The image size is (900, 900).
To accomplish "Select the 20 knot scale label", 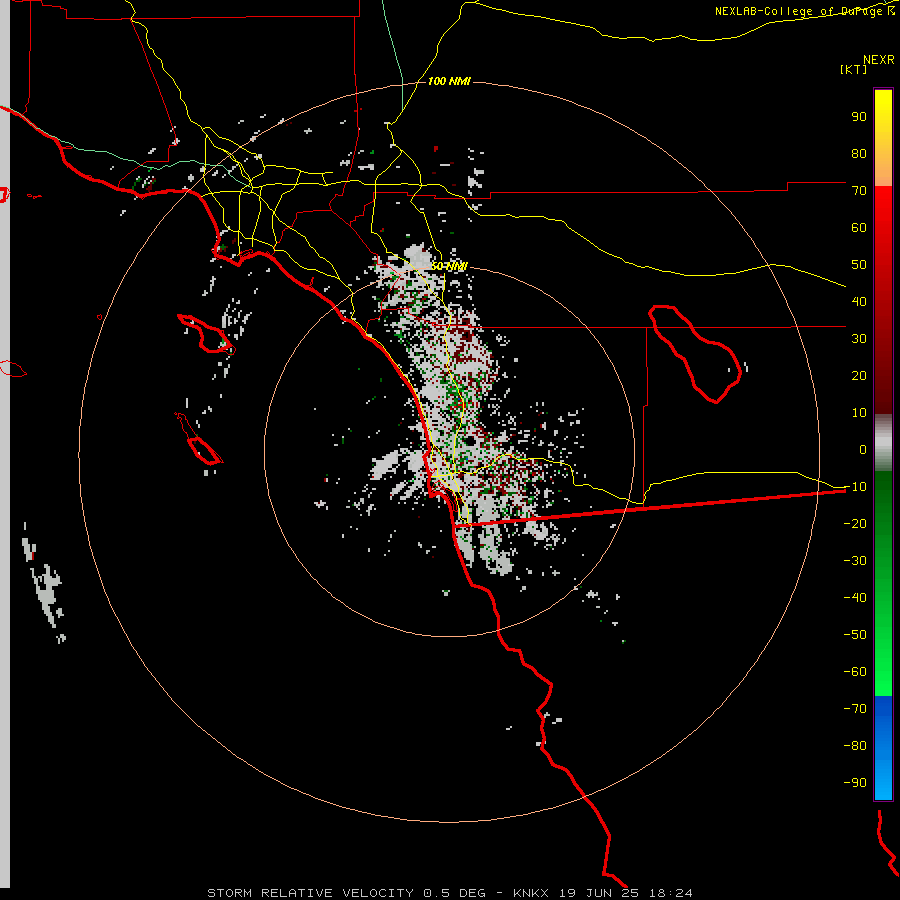I will click(859, 376).
